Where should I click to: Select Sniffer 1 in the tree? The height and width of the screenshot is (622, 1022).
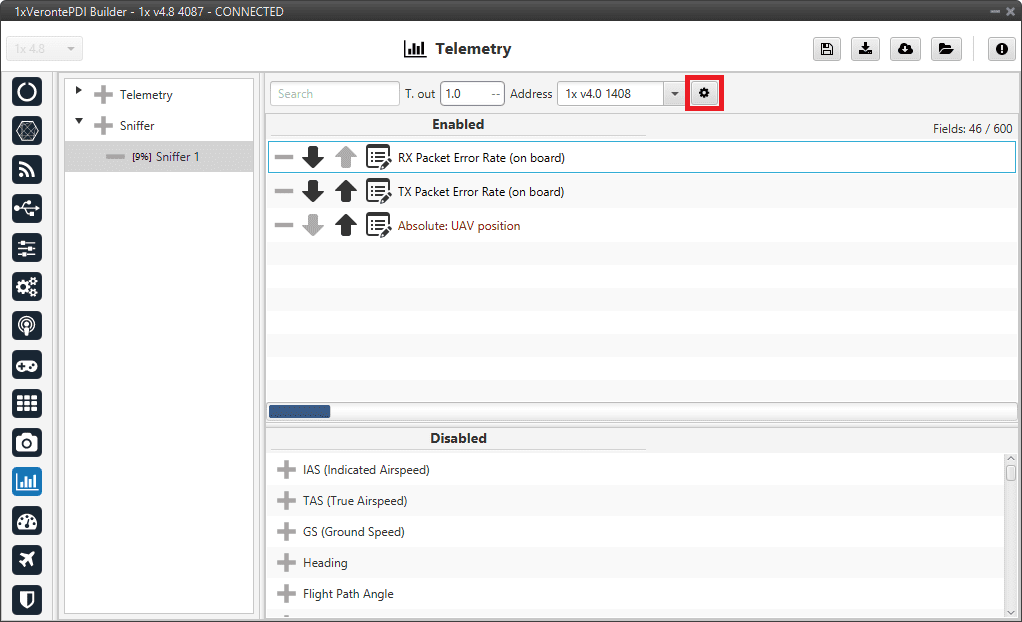(x=167, y=157)
